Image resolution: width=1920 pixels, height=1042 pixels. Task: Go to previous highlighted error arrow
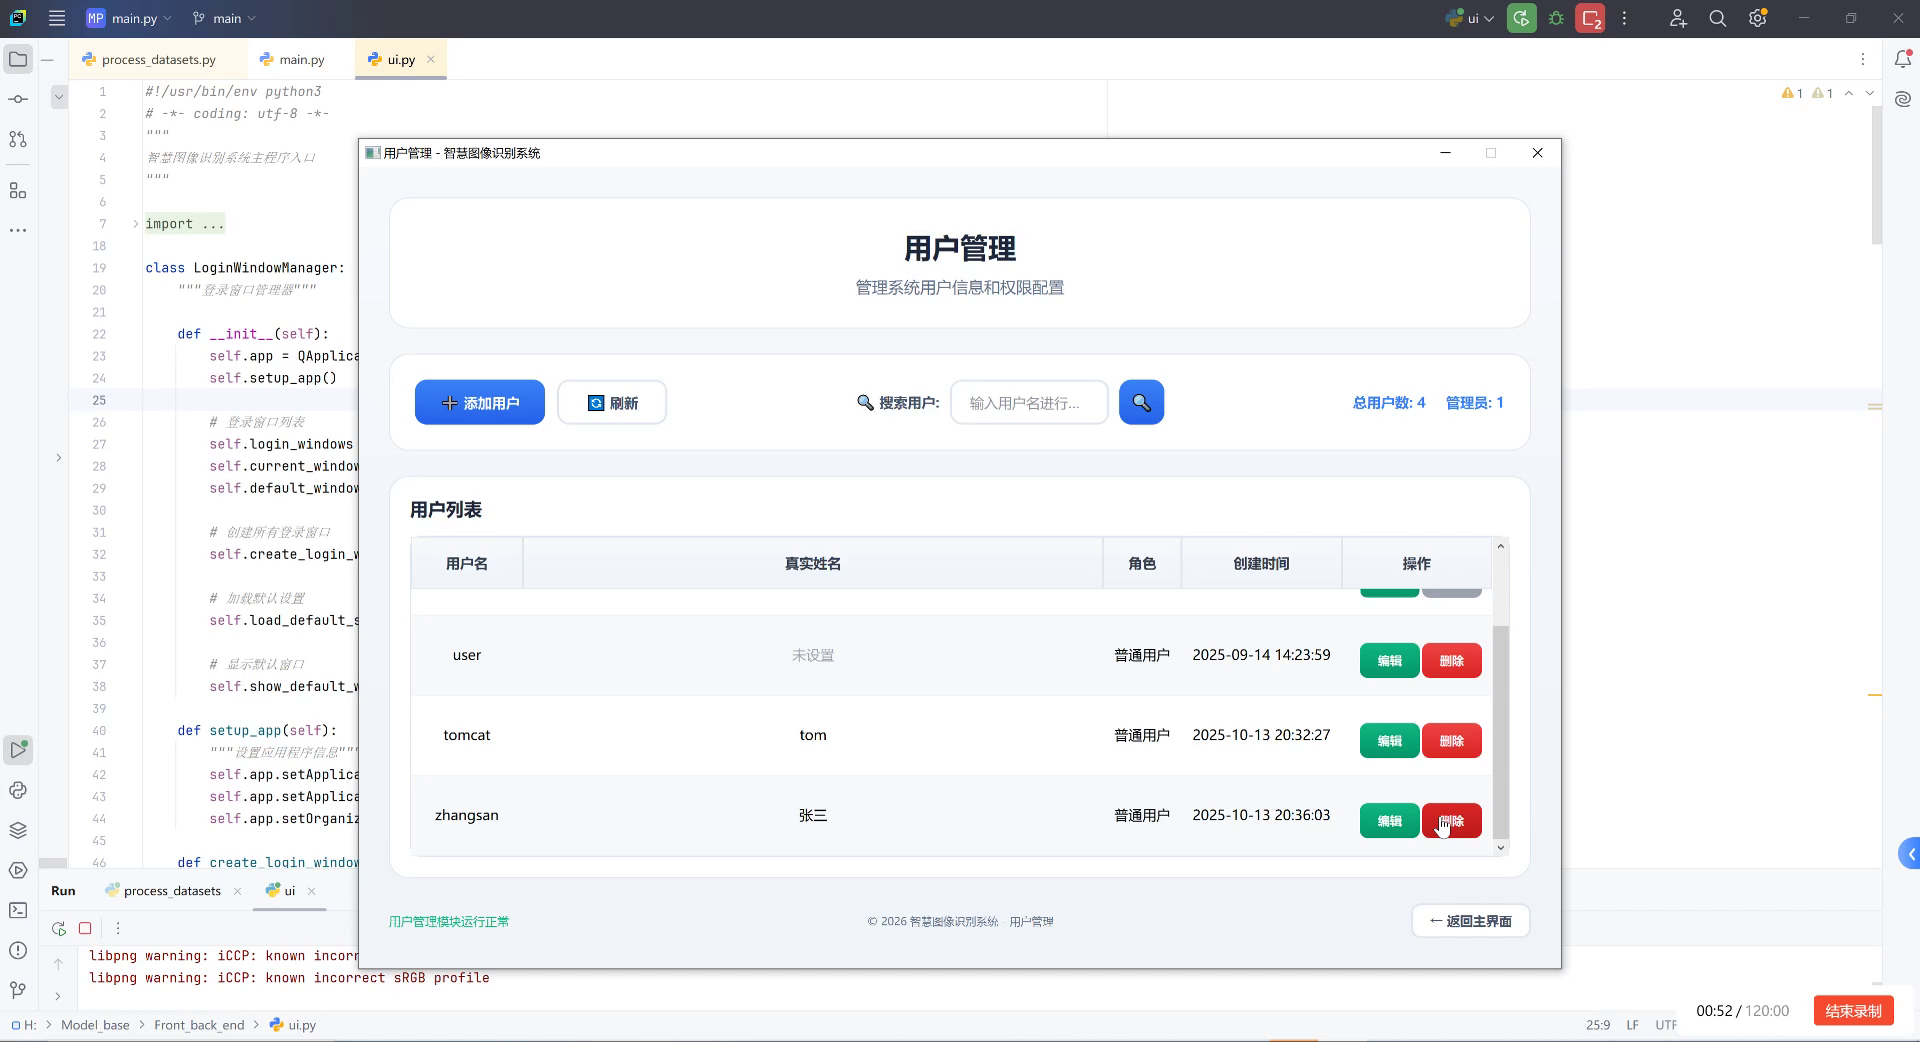(1849, 93)
